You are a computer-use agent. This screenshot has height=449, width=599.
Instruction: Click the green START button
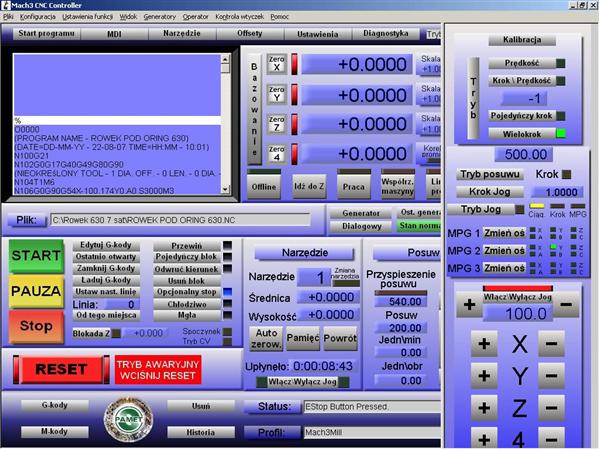click(x=36, y=256)
